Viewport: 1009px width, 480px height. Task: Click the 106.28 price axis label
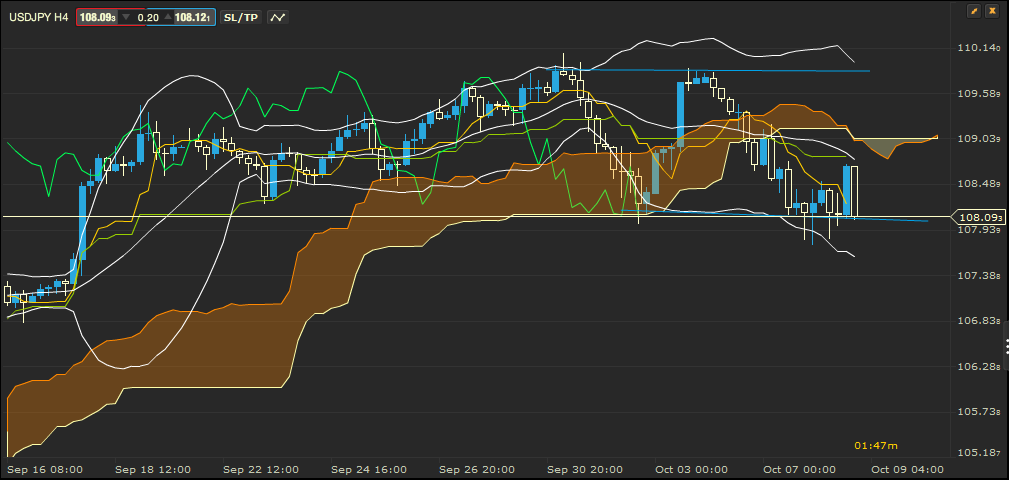click(977, 367)
